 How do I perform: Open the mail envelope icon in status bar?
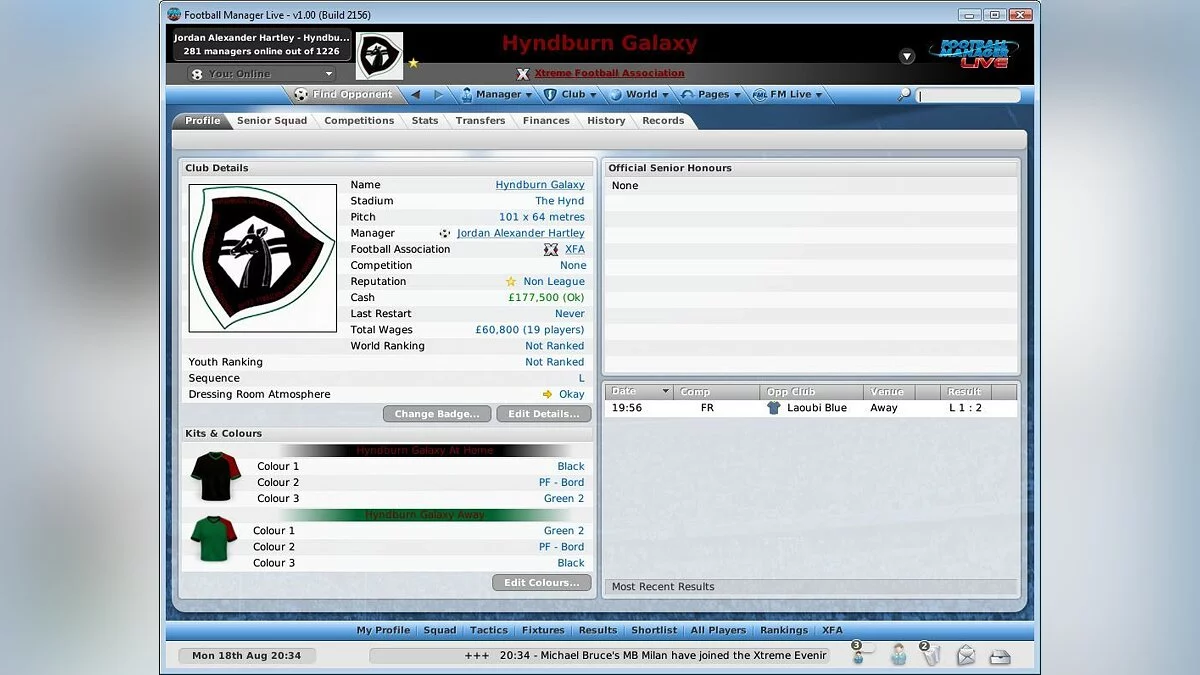click(x=966, y=656)
